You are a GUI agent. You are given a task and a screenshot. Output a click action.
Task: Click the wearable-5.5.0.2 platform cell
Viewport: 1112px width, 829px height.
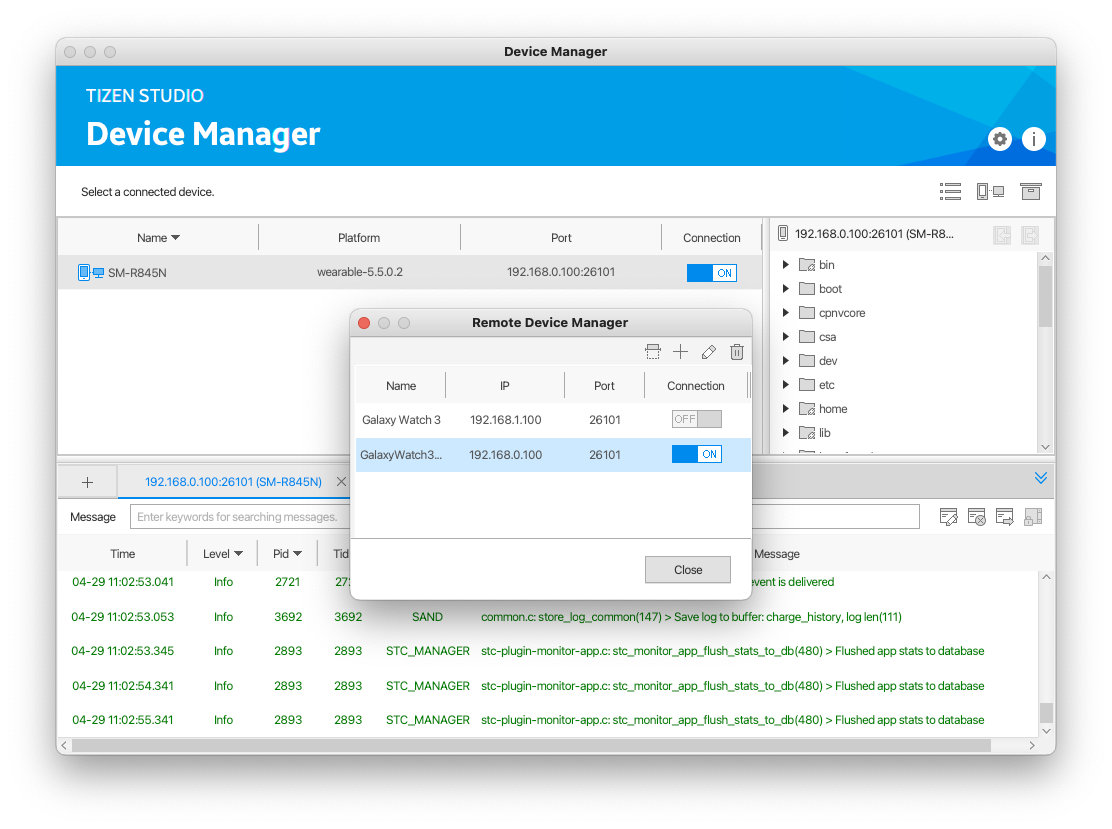point(360,272)
